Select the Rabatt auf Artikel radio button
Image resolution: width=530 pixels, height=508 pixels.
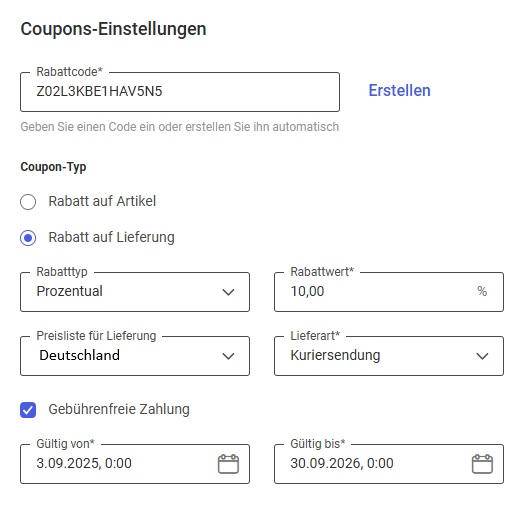coord(28,202)
